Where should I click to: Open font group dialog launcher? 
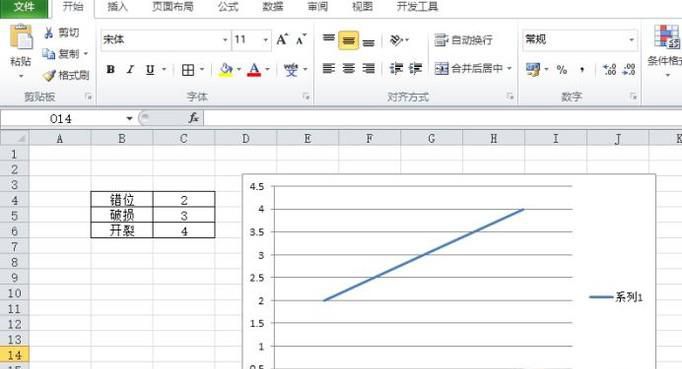[306, 97]
